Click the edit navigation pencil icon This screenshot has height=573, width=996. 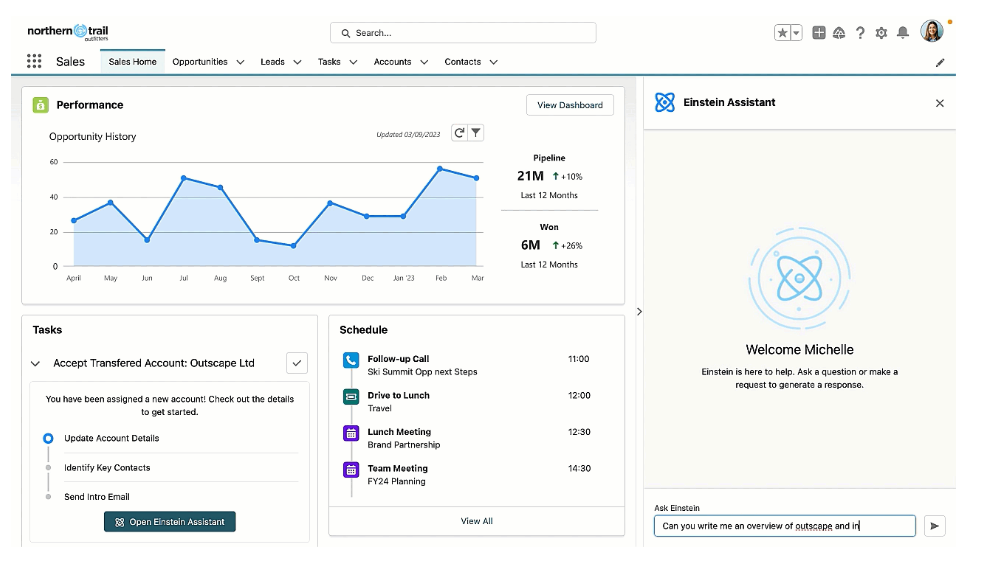coord(940,62)
